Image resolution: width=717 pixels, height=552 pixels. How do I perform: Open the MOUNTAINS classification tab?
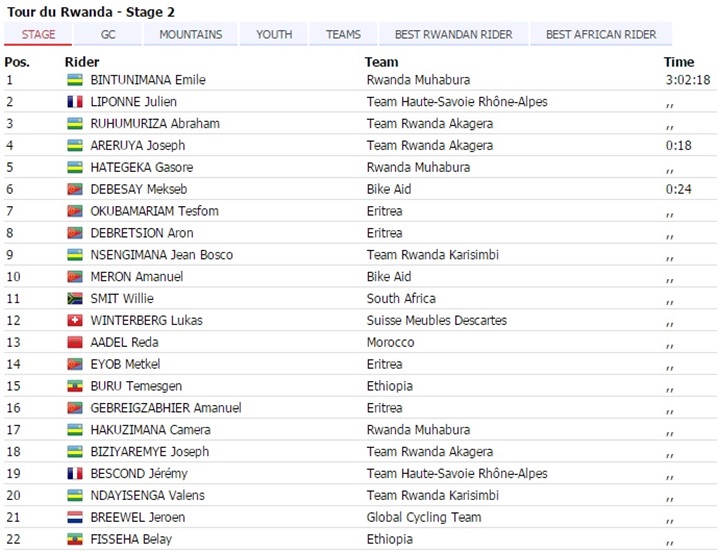(191, 34)
